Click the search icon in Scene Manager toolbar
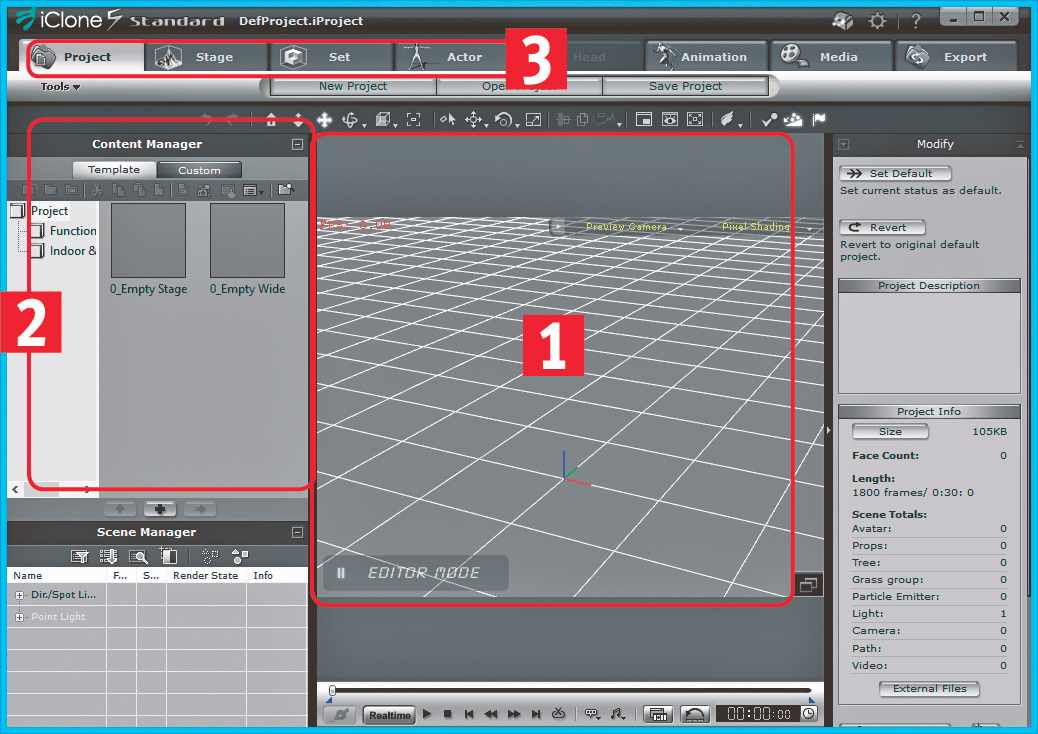The image size is (1038, 734). pos(139,556)
